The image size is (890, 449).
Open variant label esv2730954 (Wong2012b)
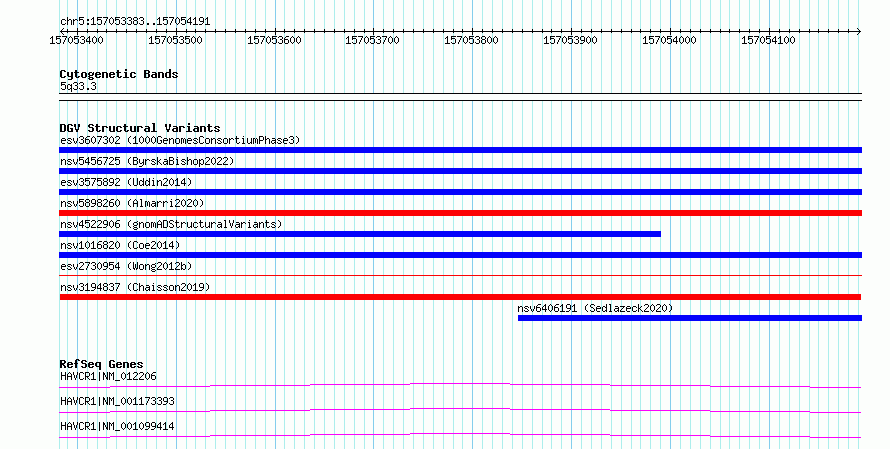[x=126, y=266]
